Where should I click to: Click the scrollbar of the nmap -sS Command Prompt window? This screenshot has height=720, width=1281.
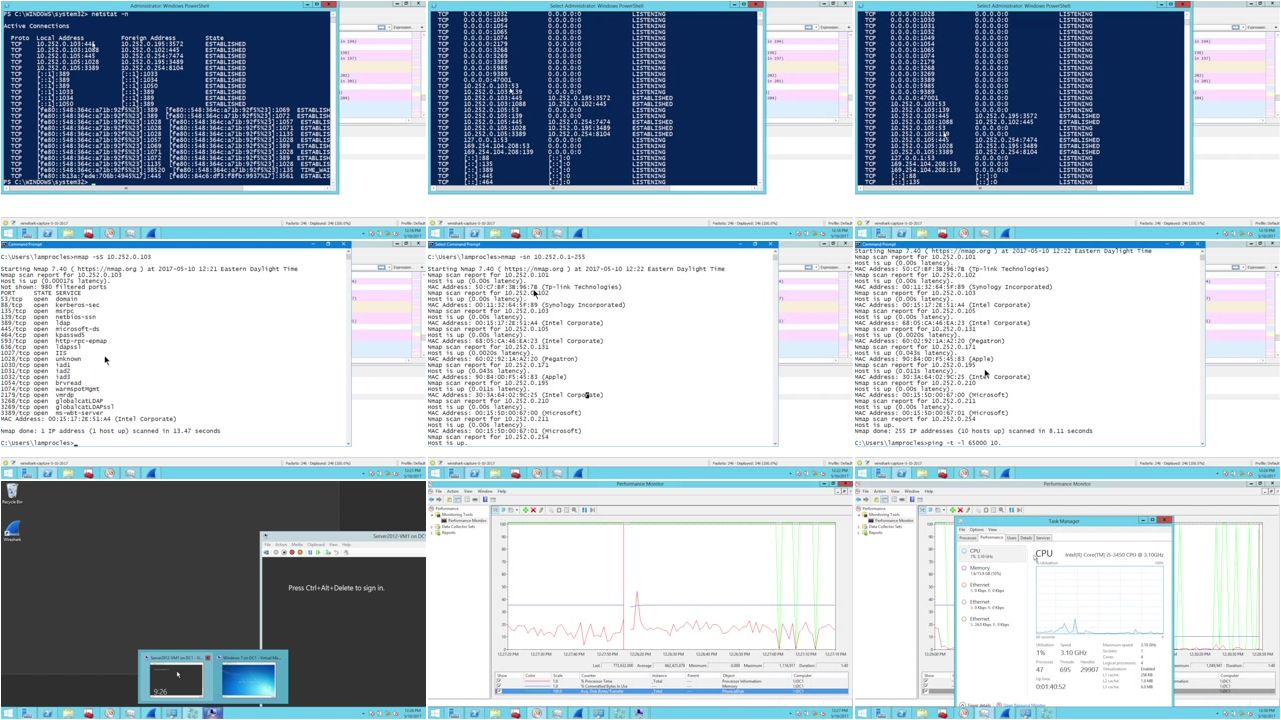[349, 345]
